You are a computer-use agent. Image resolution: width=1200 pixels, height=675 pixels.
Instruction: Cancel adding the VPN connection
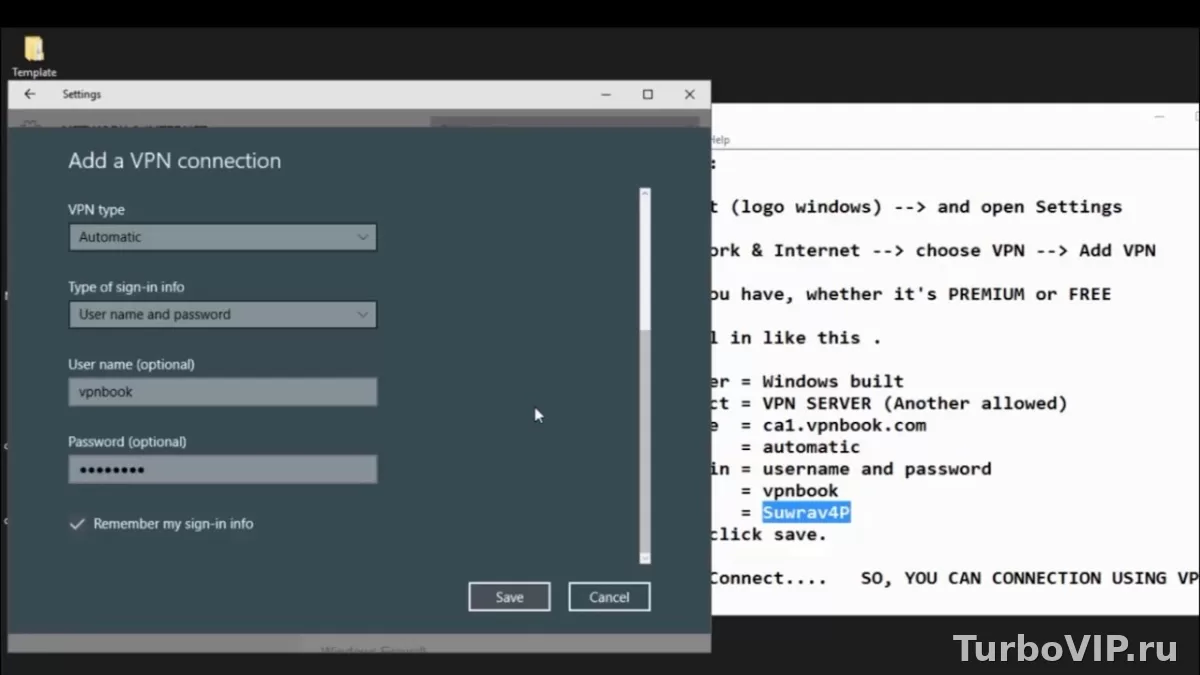(609, 597)
